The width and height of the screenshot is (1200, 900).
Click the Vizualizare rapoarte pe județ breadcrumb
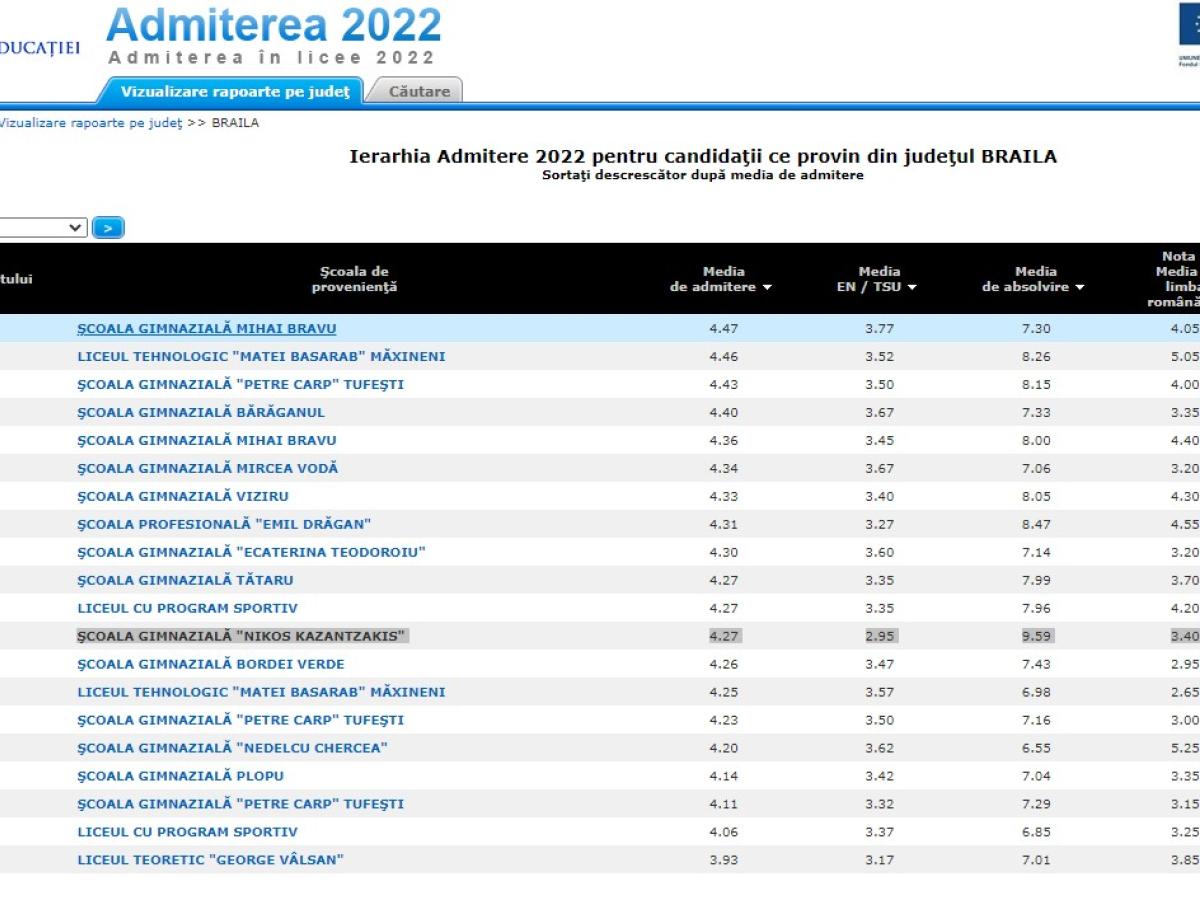pos(90,123)
